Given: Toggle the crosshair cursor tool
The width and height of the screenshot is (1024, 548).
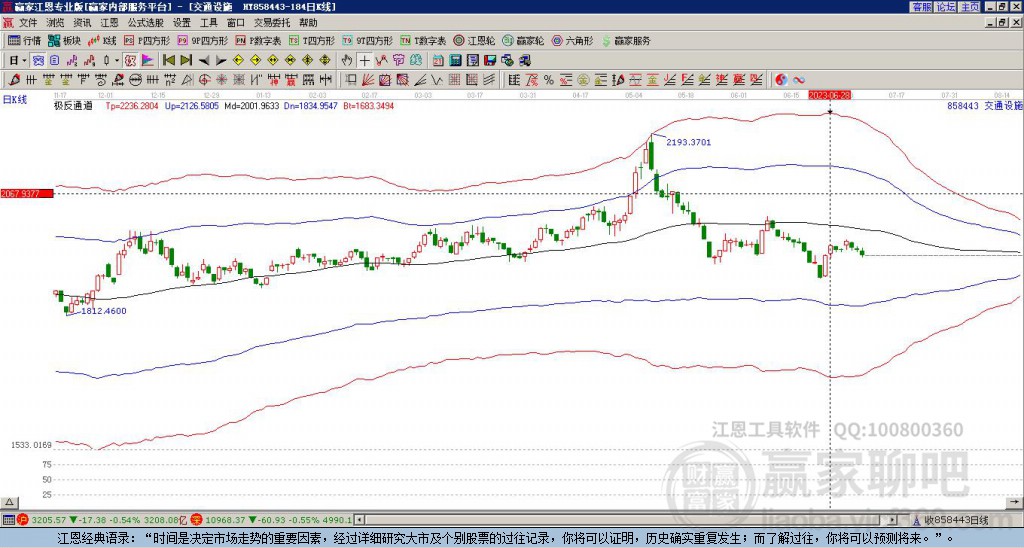Looking at the screenshot, I should 364,60.
